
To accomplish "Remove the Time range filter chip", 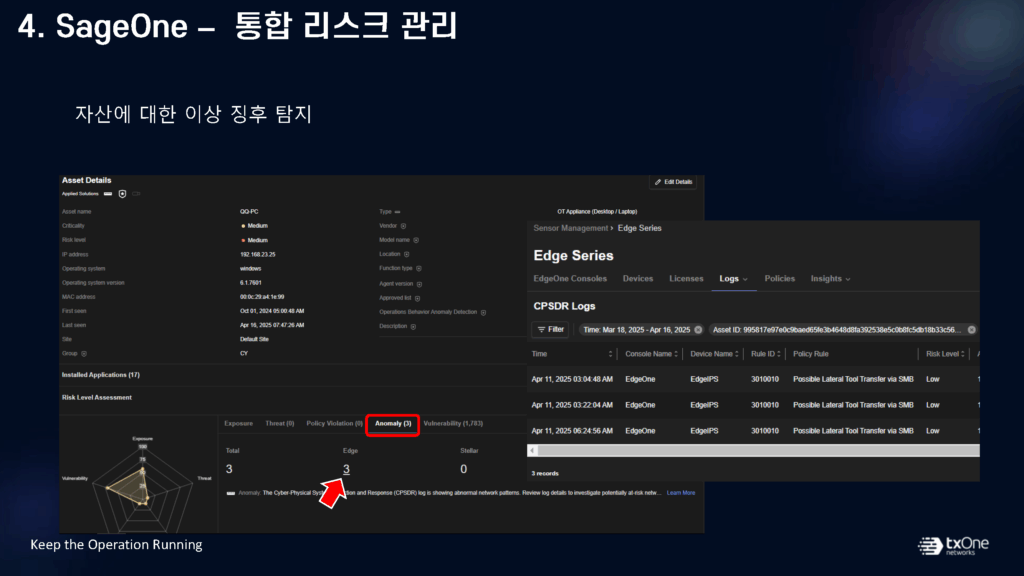I will point(698,329).
